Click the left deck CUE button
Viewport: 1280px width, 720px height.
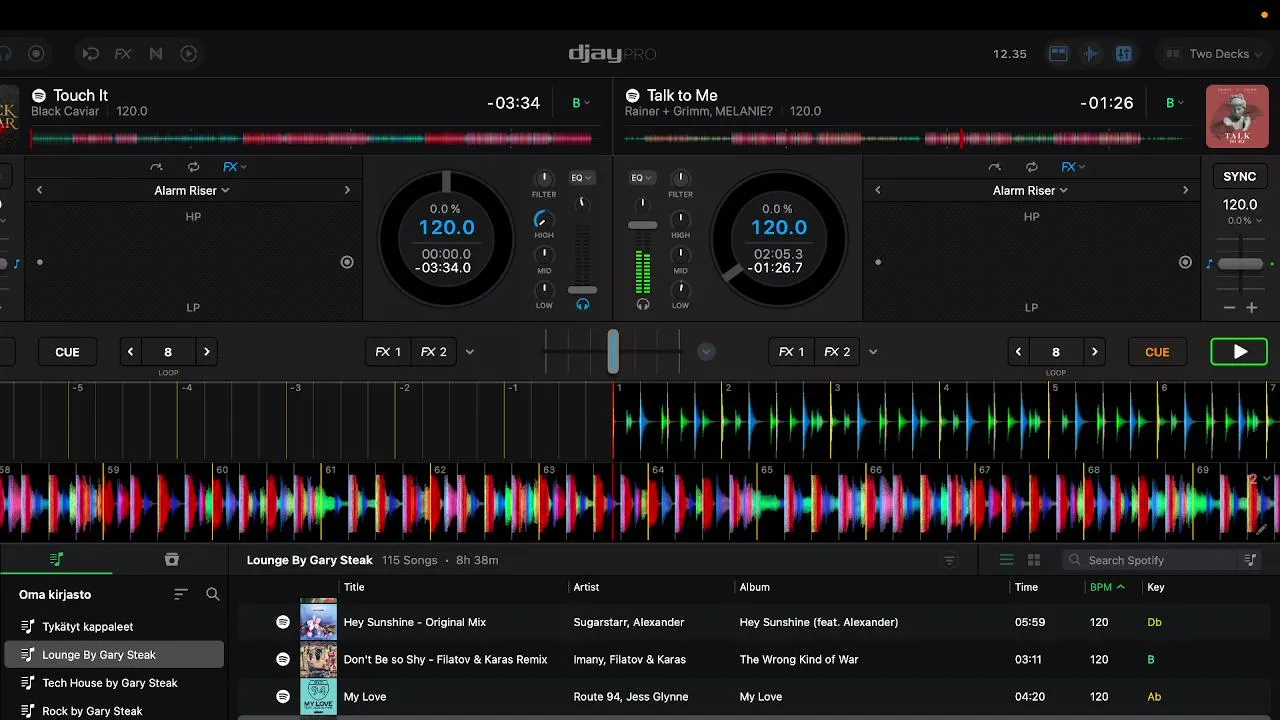click(x=67, y=352)
